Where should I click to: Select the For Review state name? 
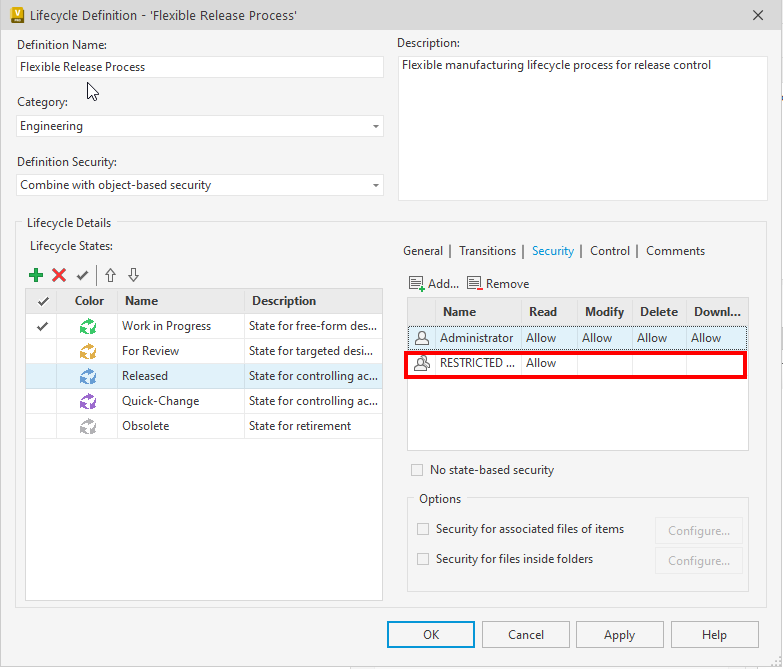[150, 351]
